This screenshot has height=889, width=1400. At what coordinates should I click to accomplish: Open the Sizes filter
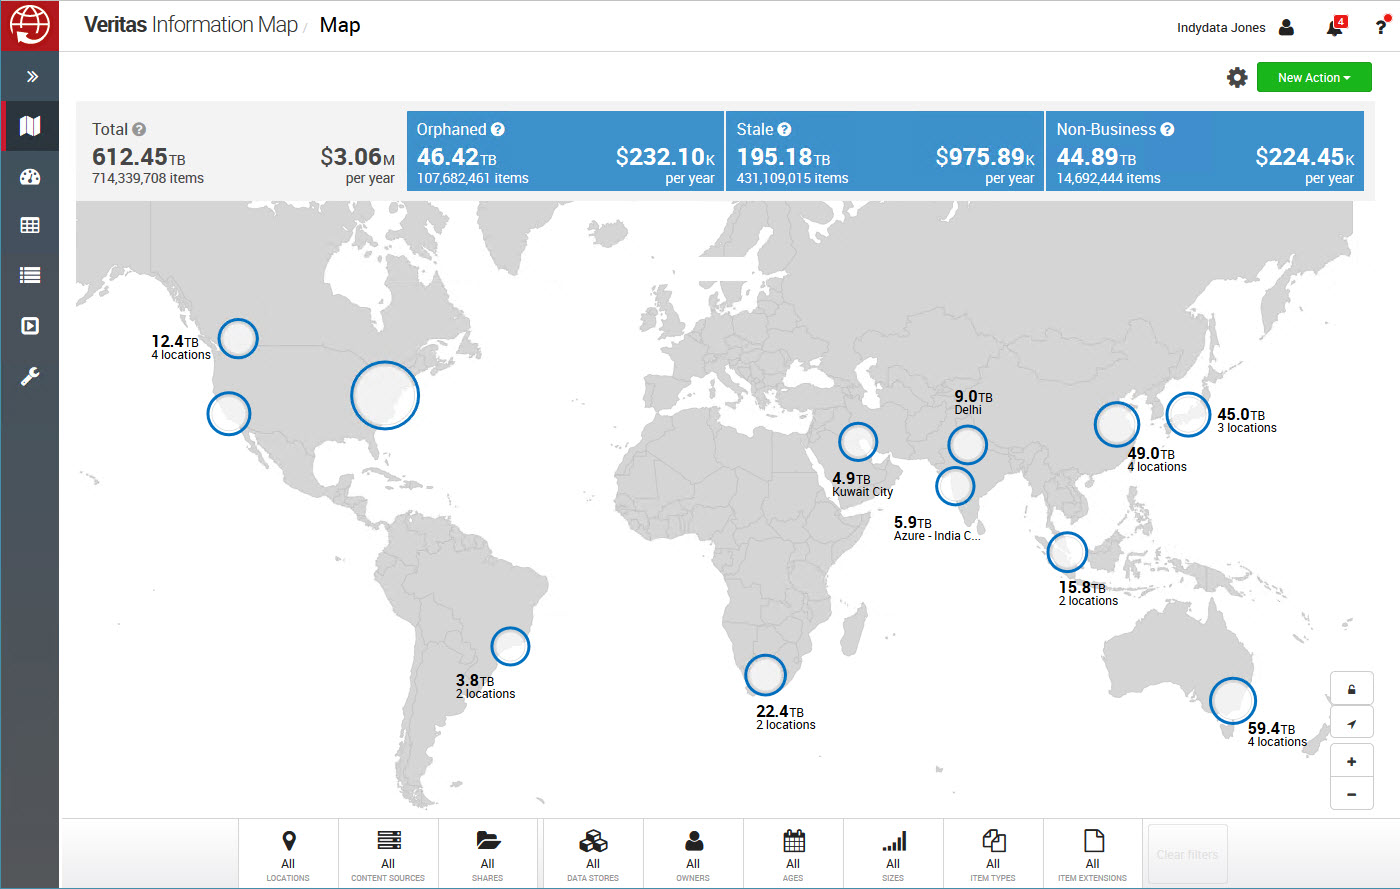893,855
